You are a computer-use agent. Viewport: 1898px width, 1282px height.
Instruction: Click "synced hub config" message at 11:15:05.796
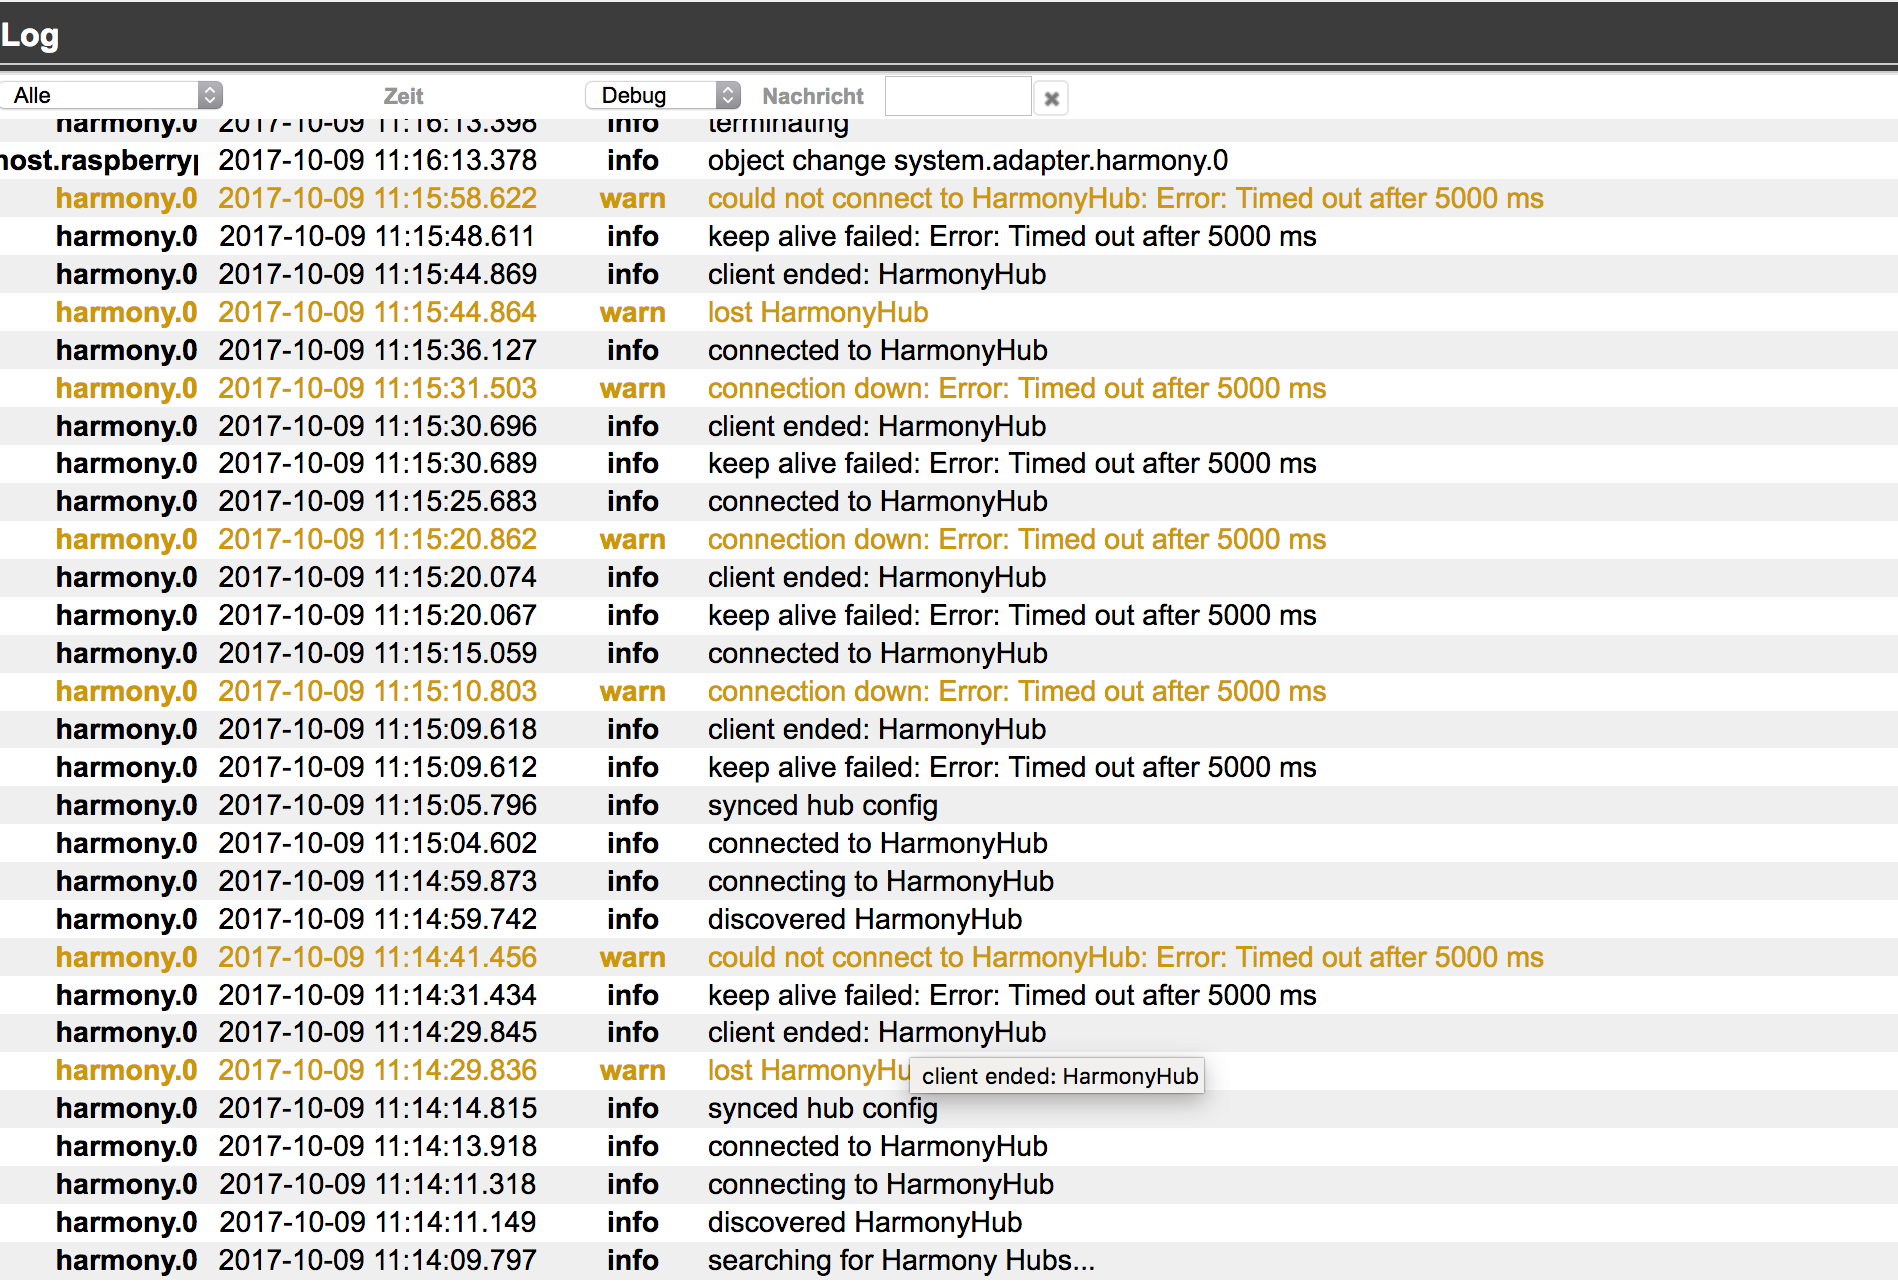pos(822,805)
